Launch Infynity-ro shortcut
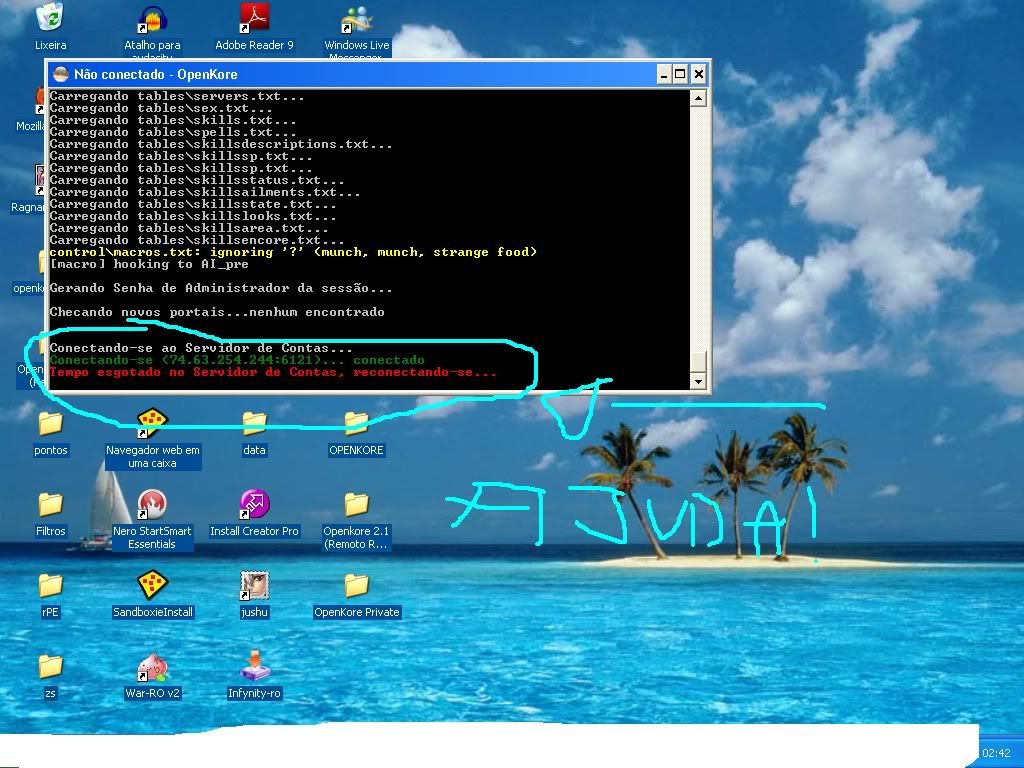 pyautogui.click(x=254, y=666)
